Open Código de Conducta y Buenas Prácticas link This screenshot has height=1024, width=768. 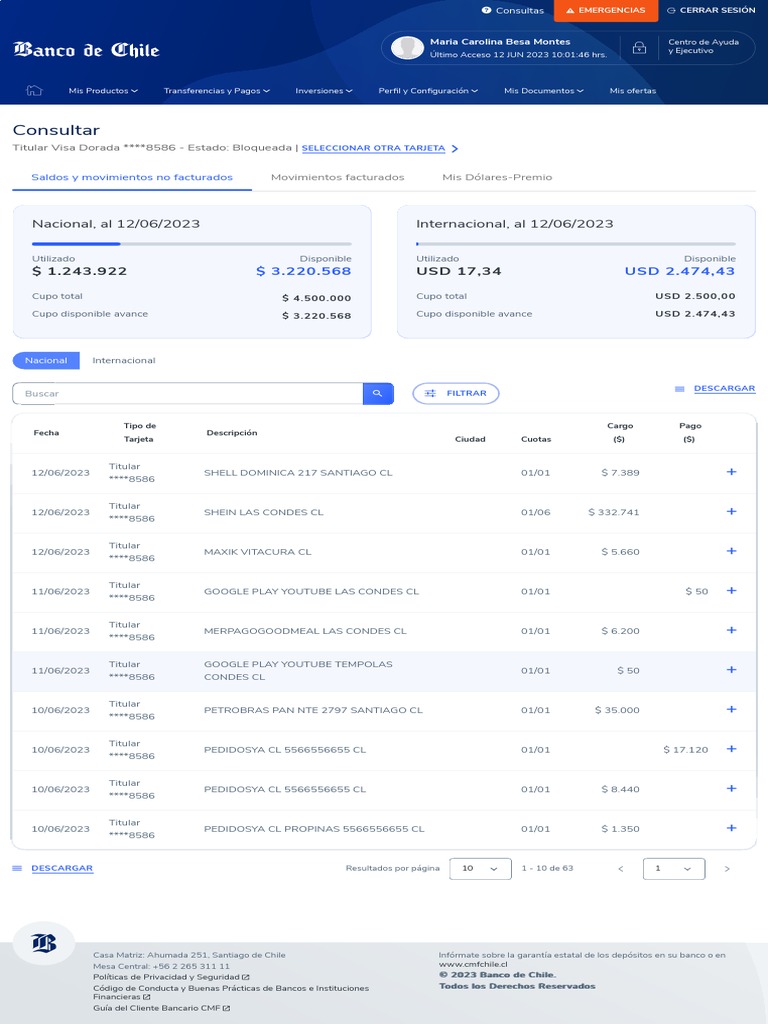click(231, 993)
